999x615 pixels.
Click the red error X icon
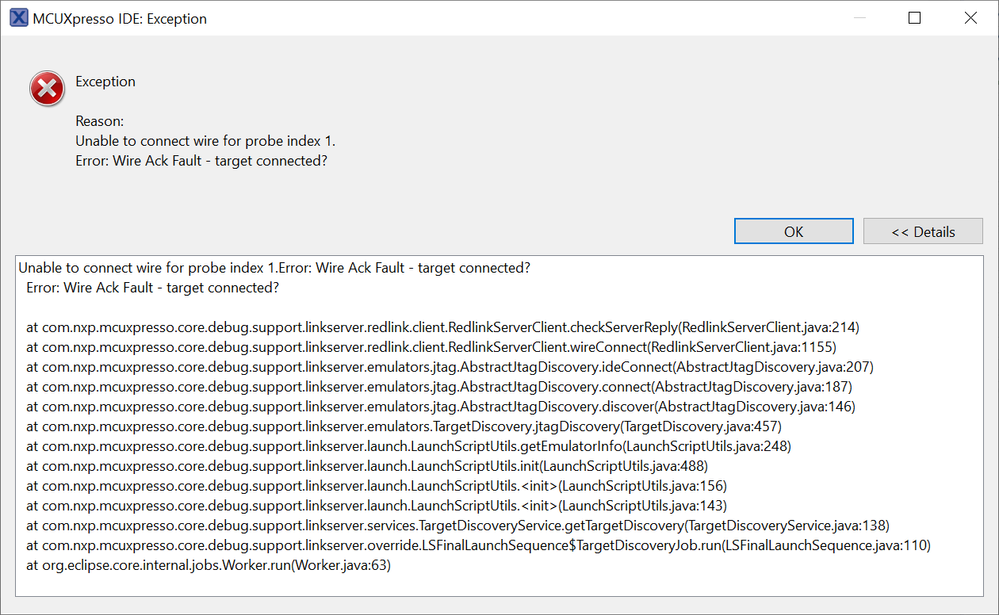click(47, 89)
